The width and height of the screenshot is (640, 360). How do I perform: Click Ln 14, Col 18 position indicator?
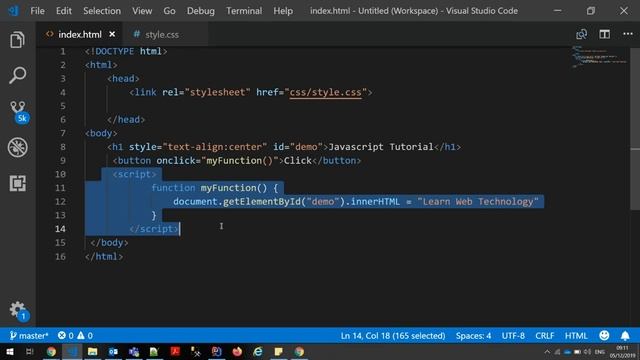[x=393, y=336]
